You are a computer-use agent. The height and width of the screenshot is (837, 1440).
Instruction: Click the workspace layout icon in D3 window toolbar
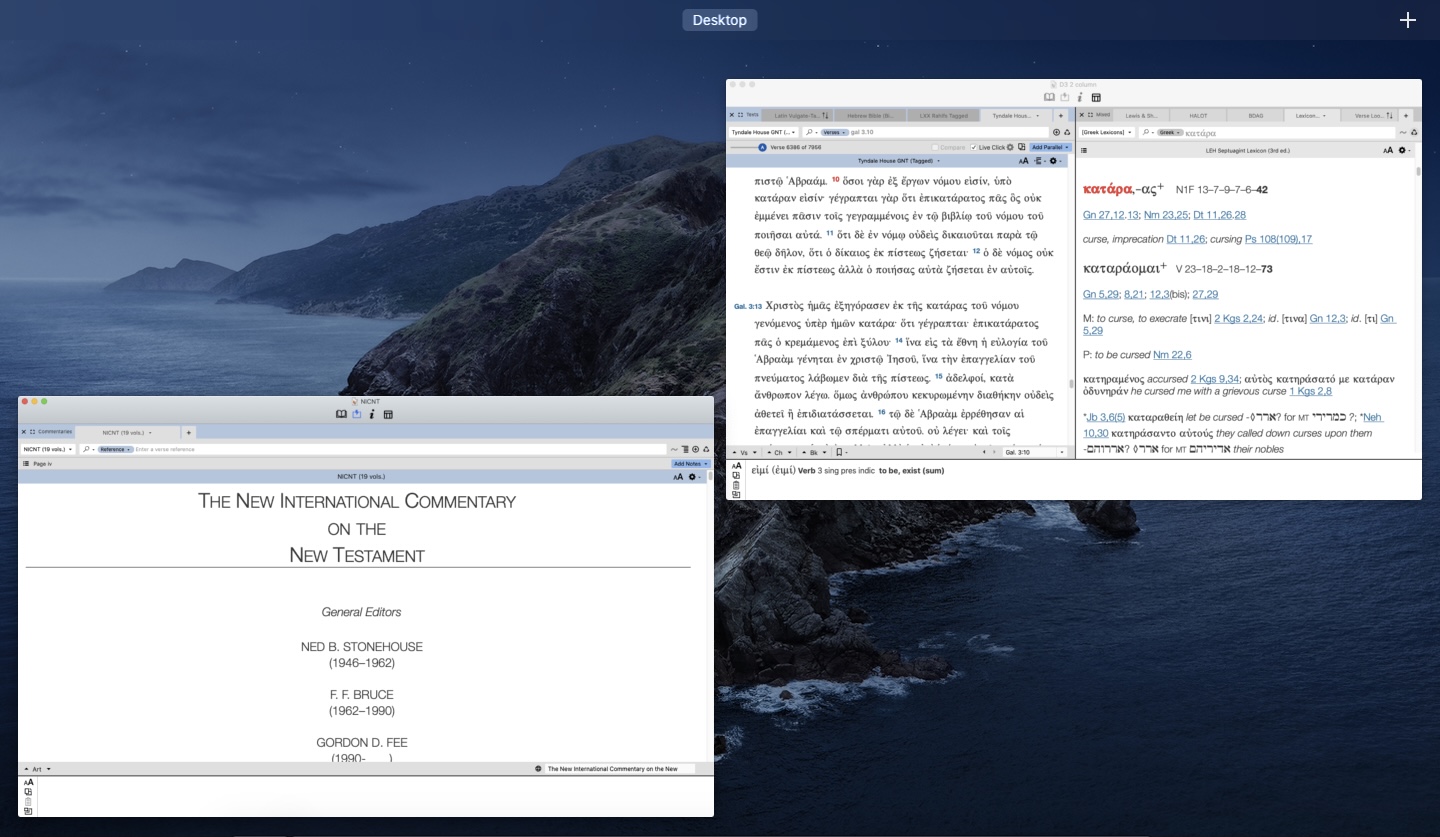click(x=1096, y=97)
